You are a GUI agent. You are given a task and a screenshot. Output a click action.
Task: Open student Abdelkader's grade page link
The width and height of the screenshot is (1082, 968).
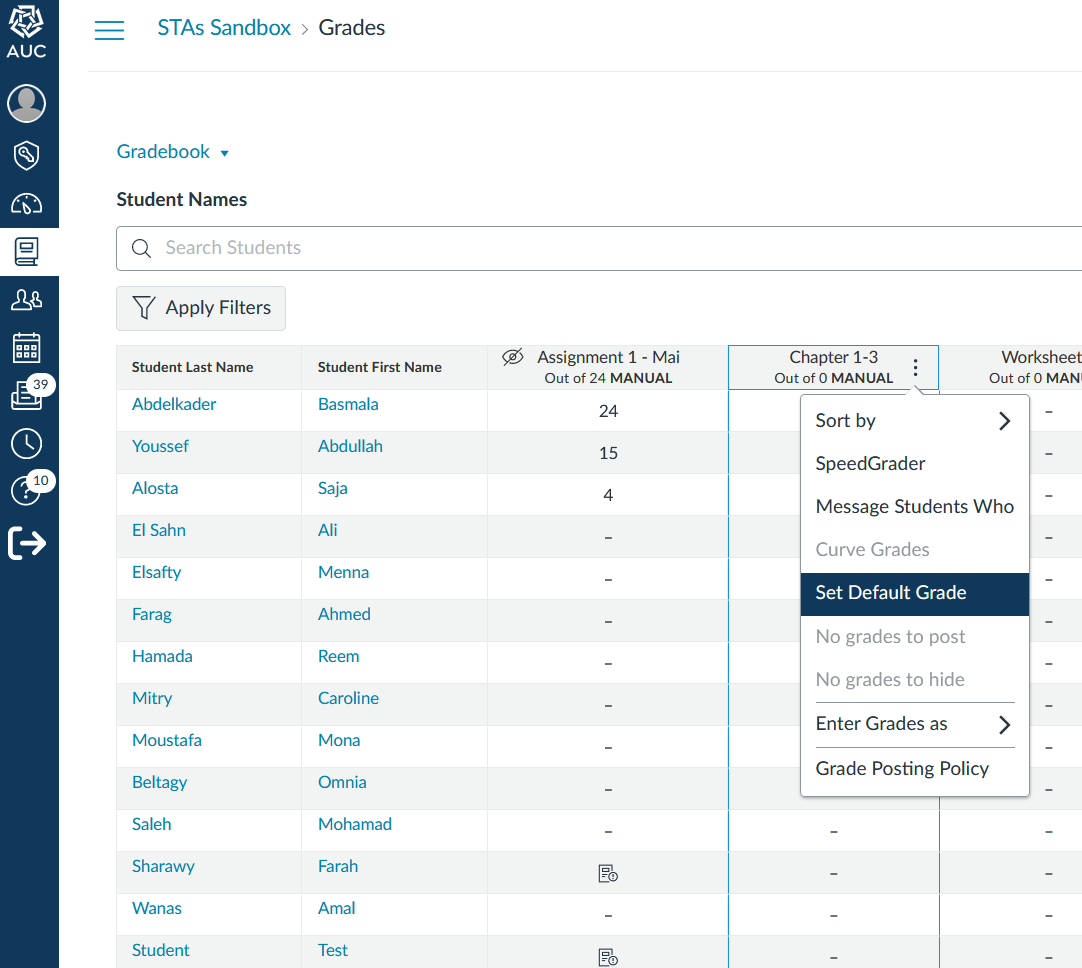tap(174, 405)
